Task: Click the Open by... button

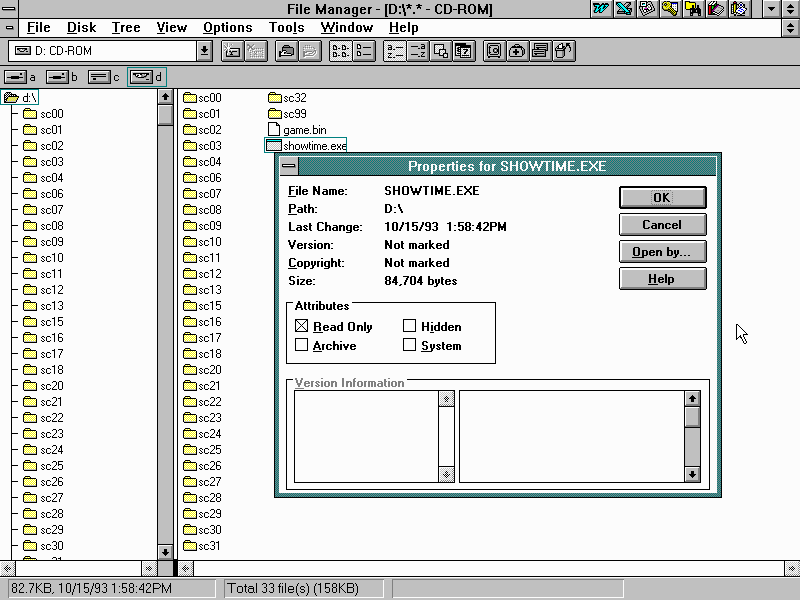Action: click(x=662, y=252)
